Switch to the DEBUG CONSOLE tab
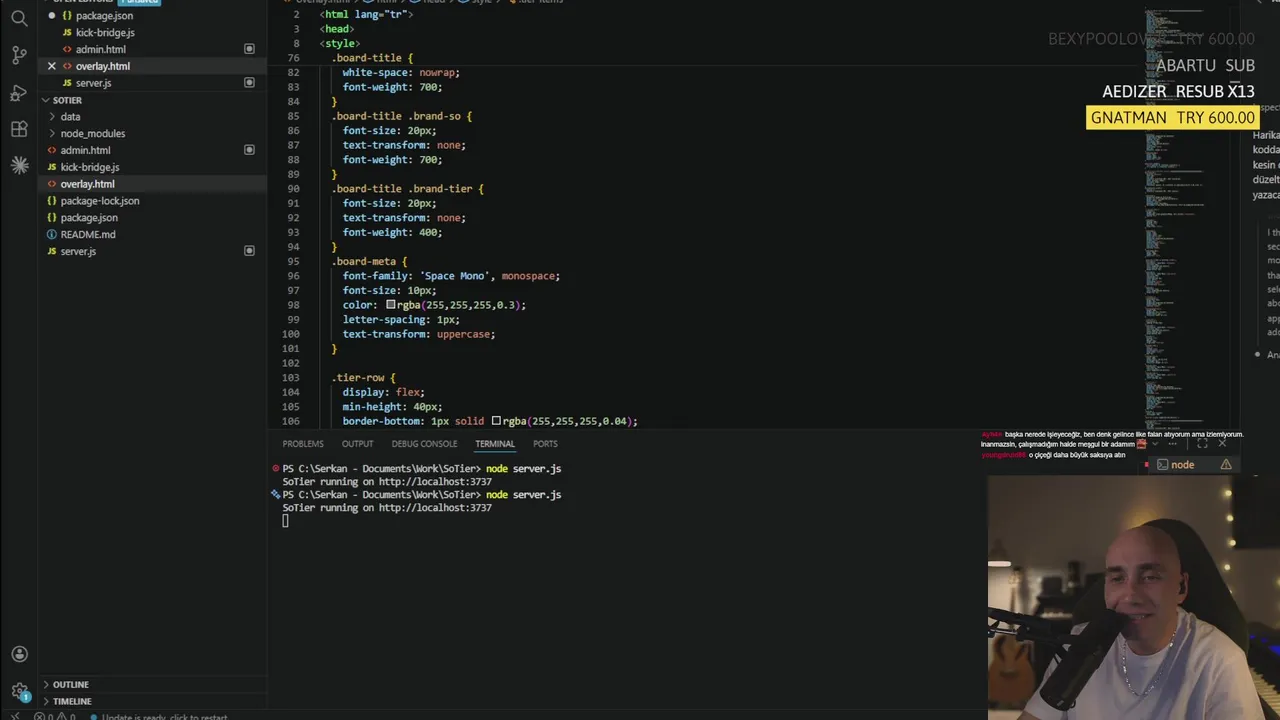This screenshot has width=1280, height=720. 424,444
